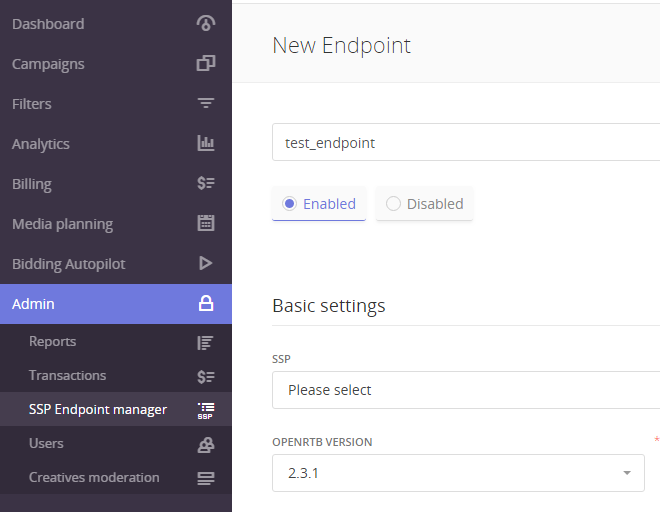This screenshot has width=660, height=512.
Task: Click the New Endpoint heading
Action: click(341, 45)
